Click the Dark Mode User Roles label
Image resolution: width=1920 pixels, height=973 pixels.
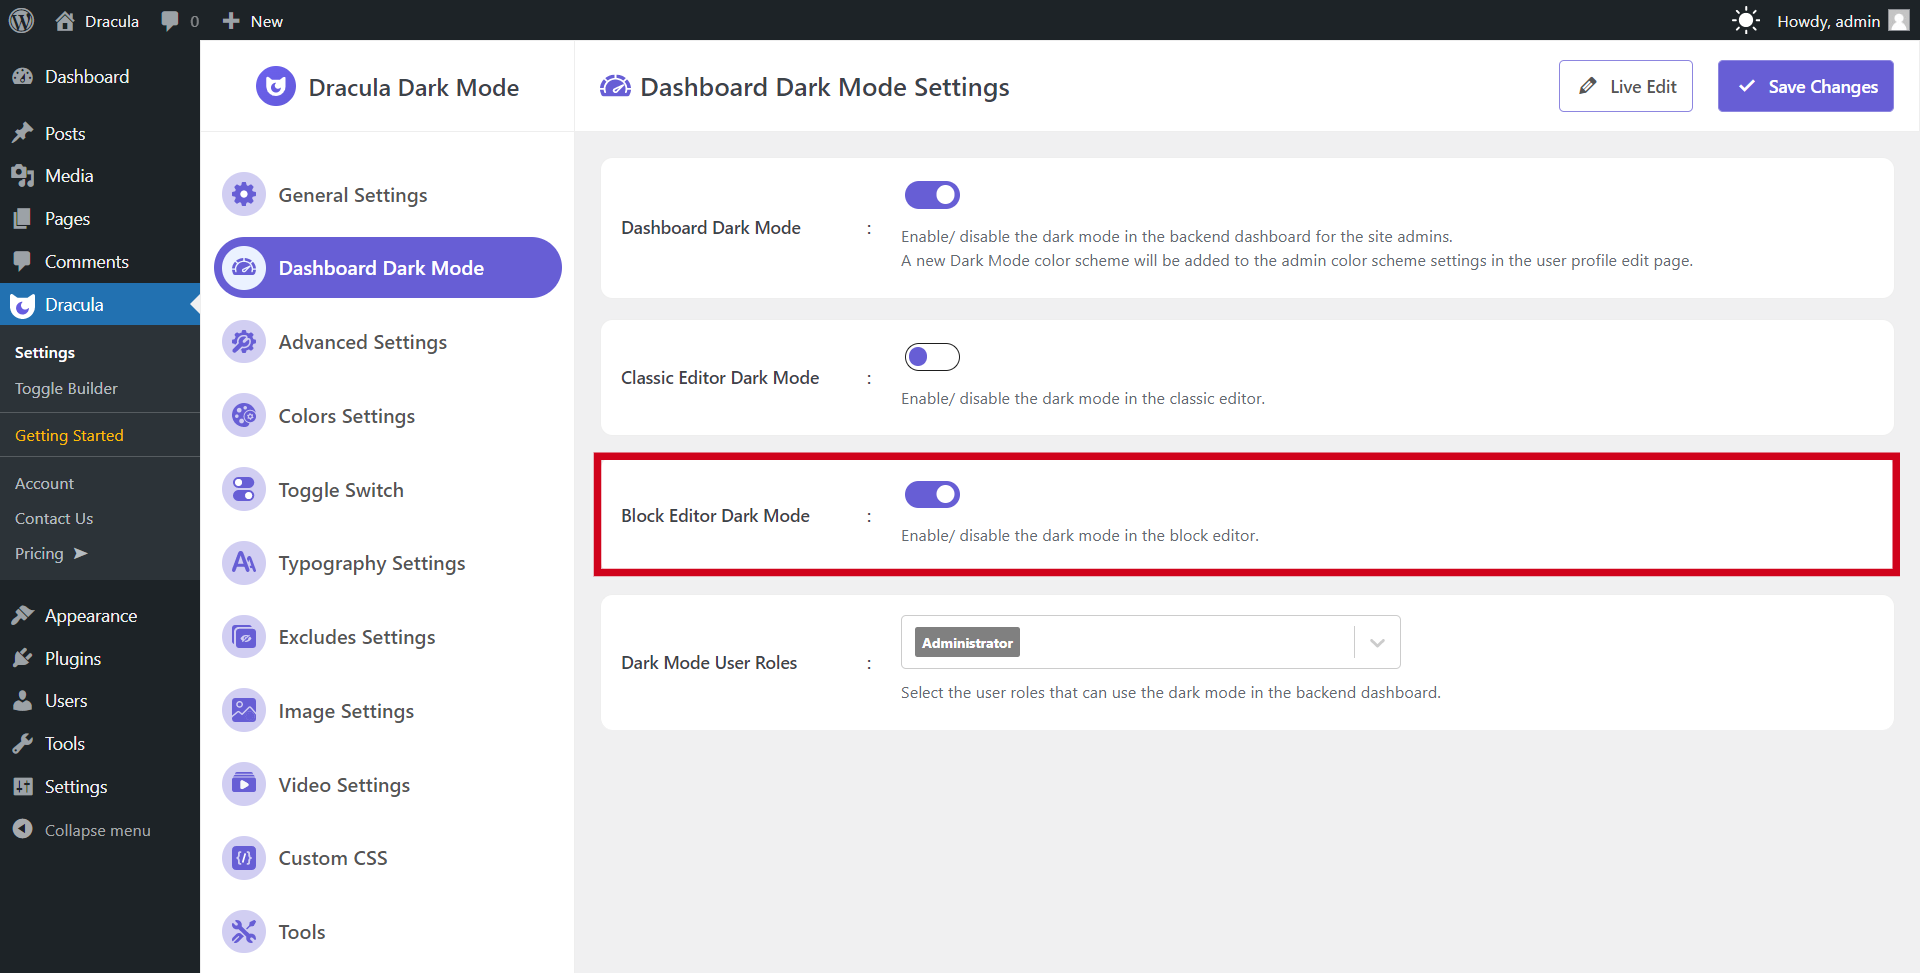click(709, 663)
